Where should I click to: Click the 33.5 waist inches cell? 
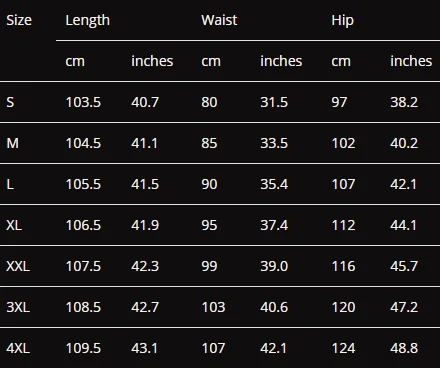[274, 143]
